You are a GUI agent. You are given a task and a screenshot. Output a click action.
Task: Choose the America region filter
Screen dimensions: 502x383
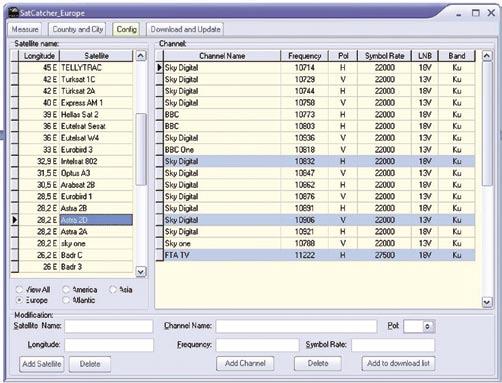[x=66, y=290]
